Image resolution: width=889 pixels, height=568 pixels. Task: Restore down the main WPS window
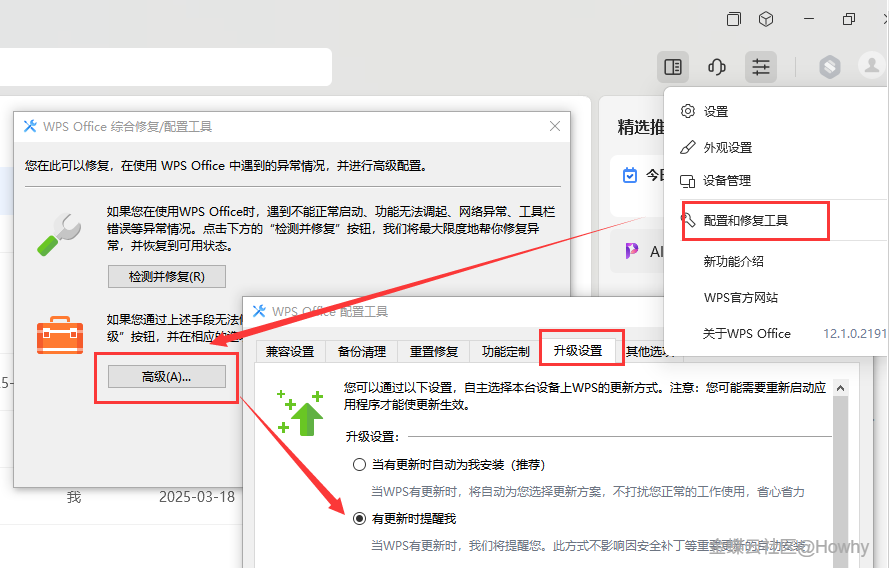(x=849, y=19)
